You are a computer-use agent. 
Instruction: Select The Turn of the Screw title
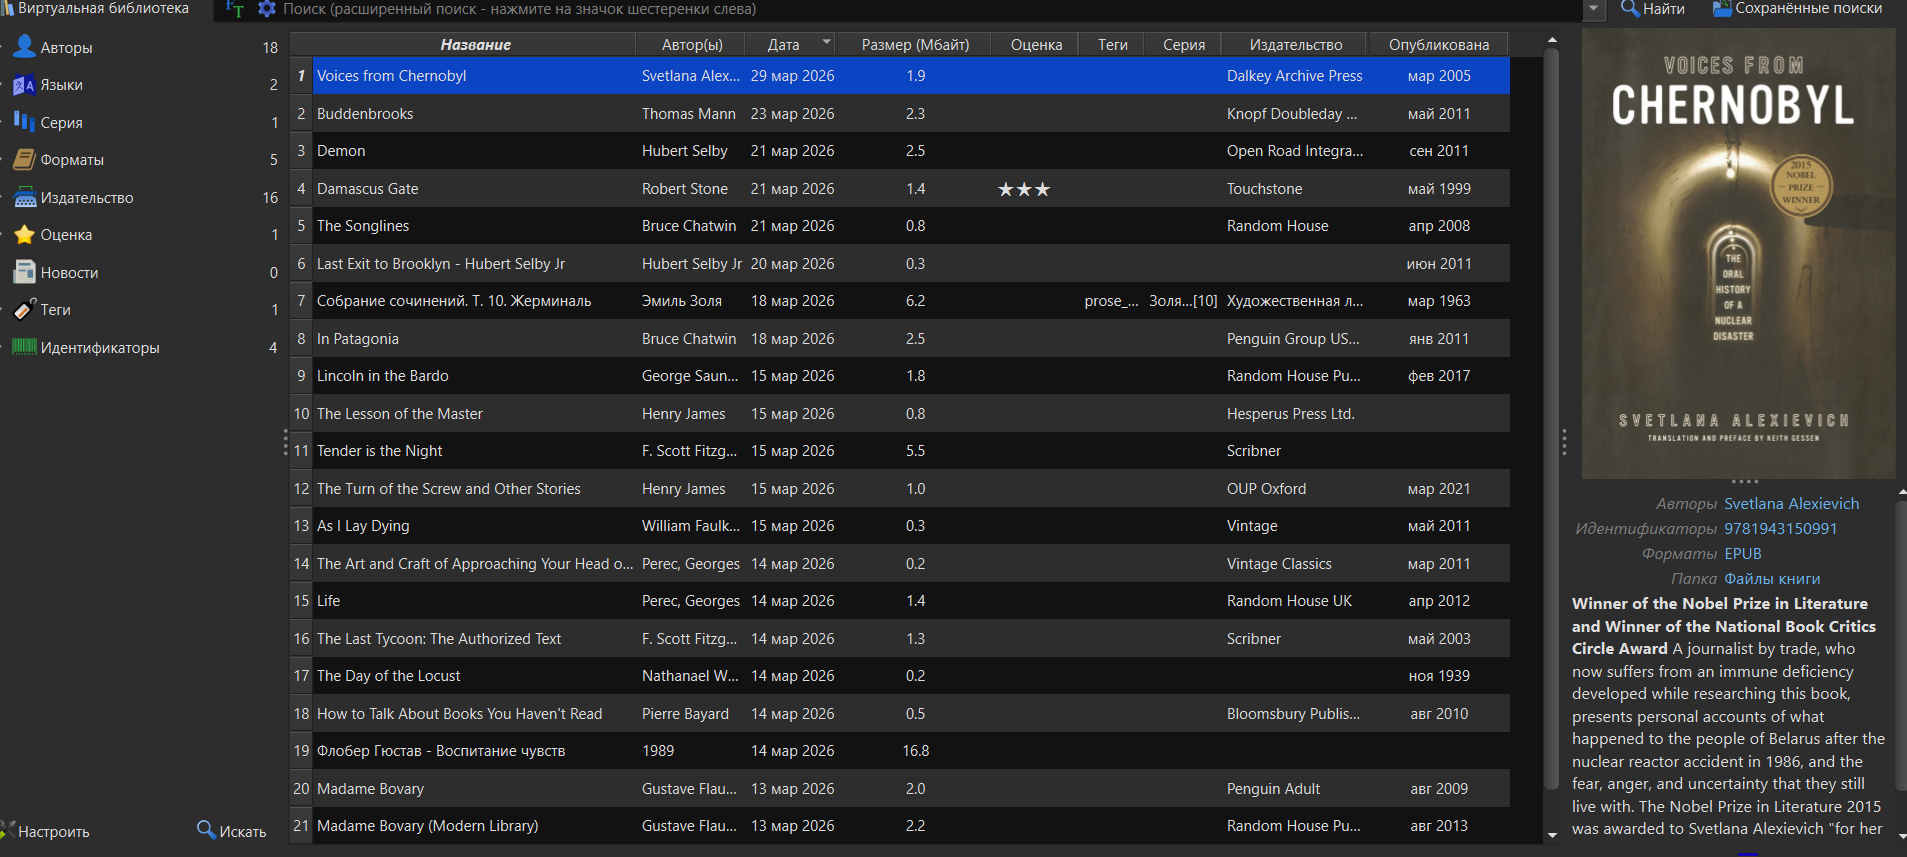(x=449, y=489)
